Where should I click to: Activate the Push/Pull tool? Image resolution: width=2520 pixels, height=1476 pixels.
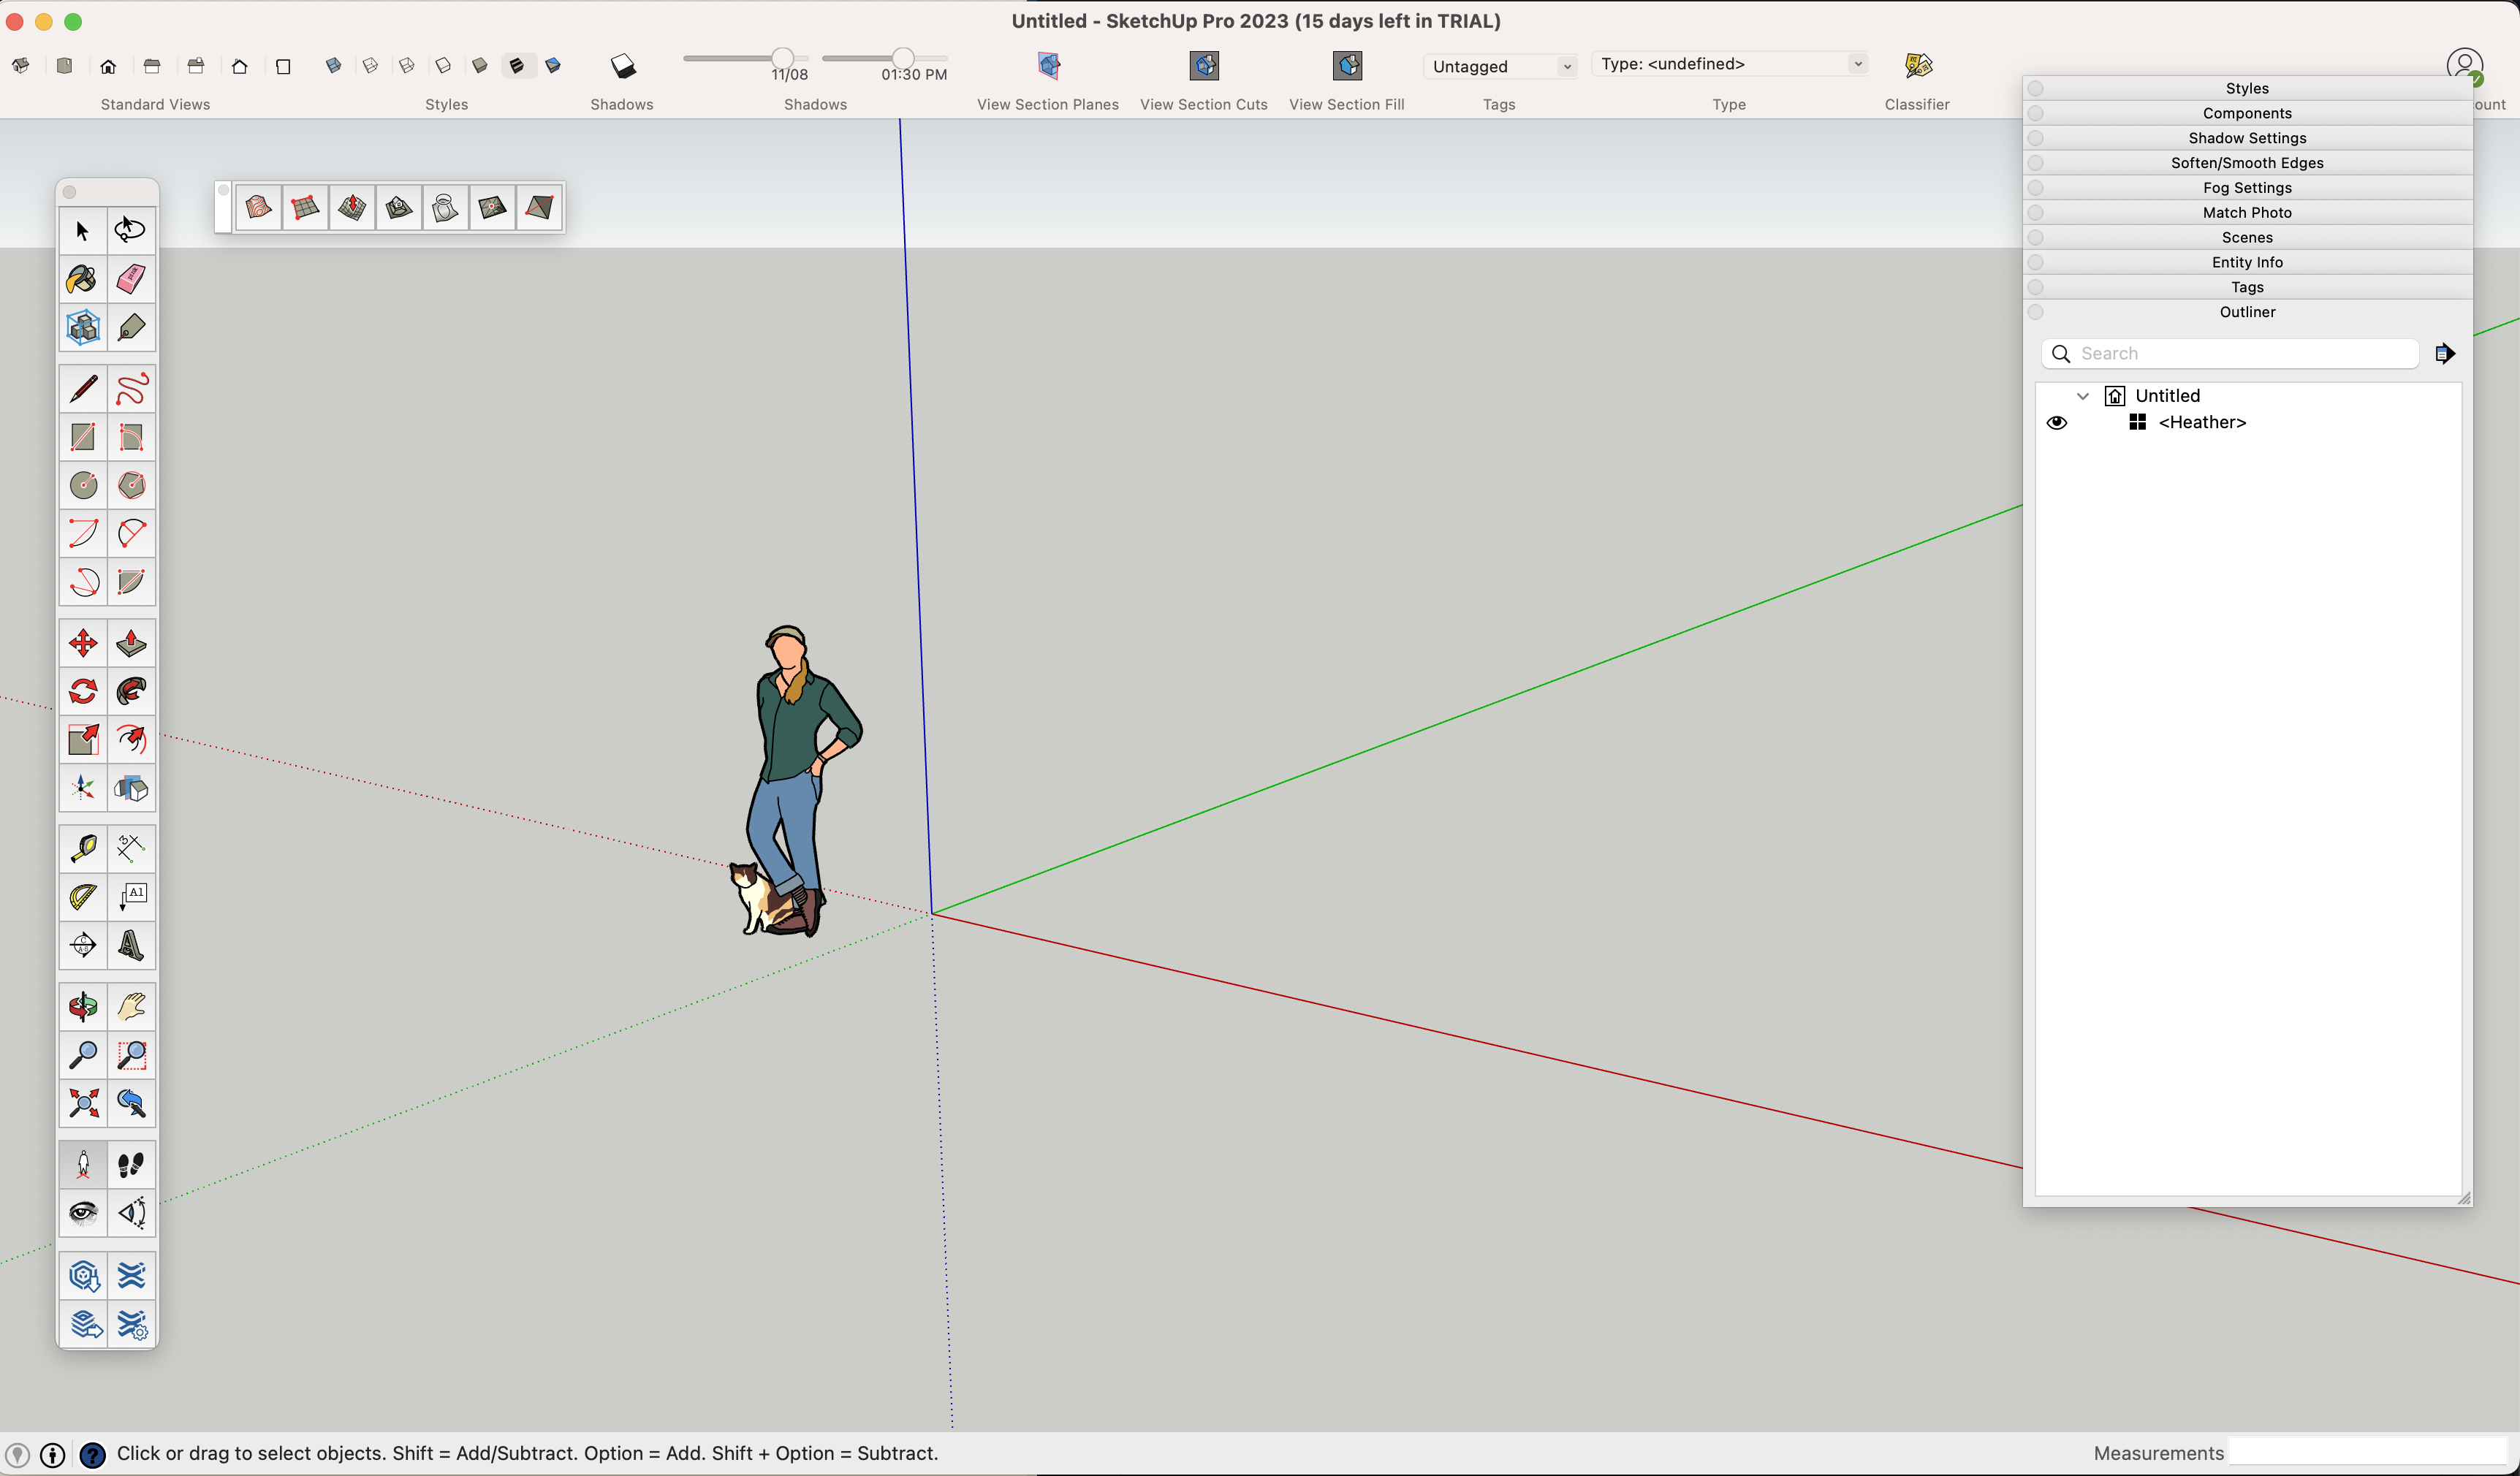(131, 643)
